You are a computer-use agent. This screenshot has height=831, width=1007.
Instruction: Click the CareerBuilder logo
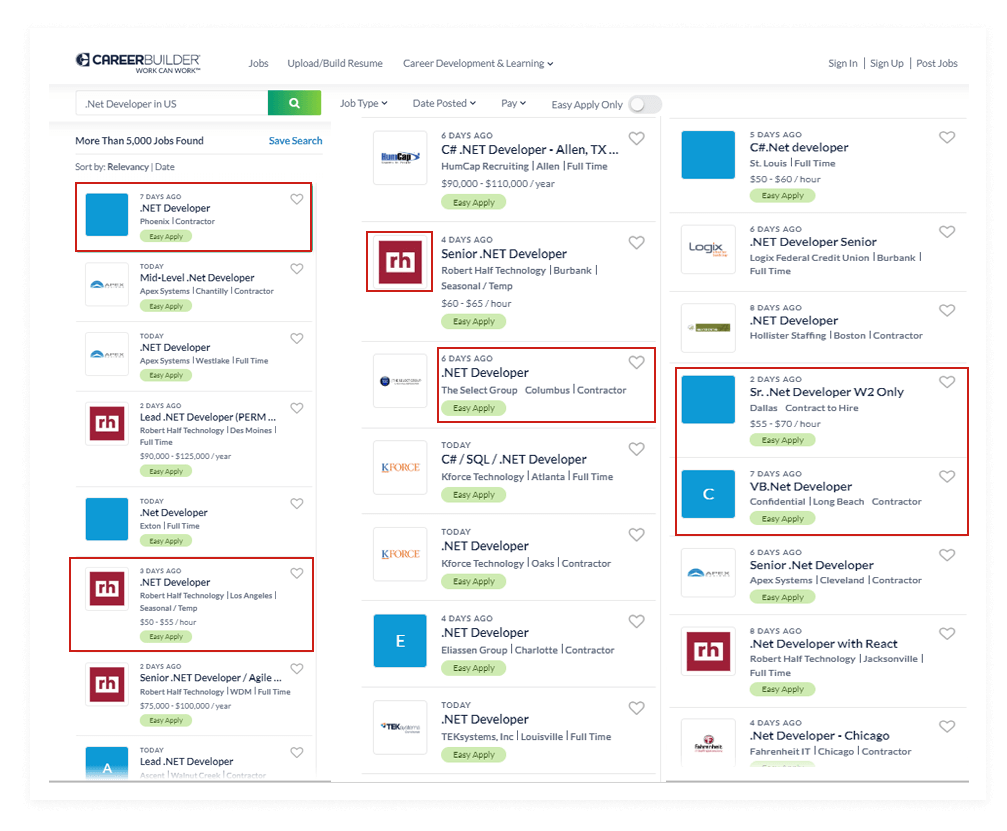[138, 63]
